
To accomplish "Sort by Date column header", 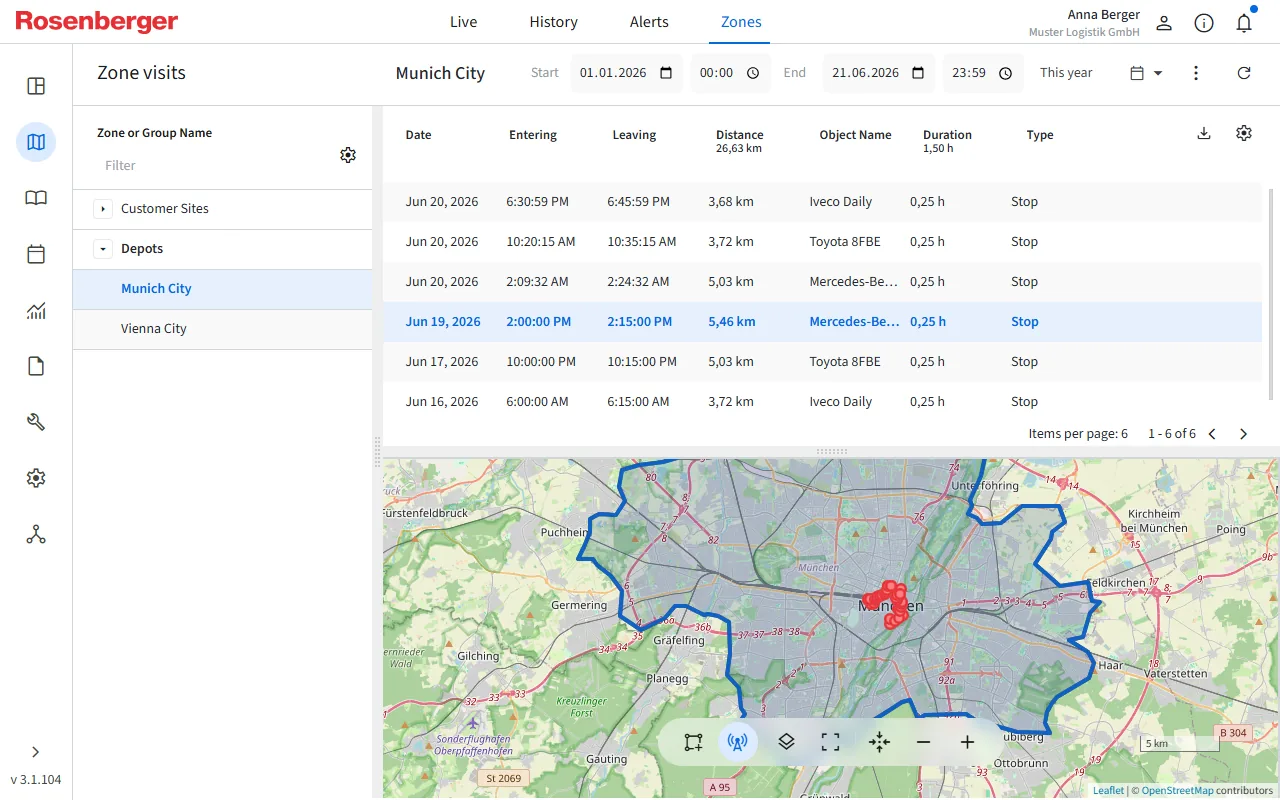I will click(419, 135).
